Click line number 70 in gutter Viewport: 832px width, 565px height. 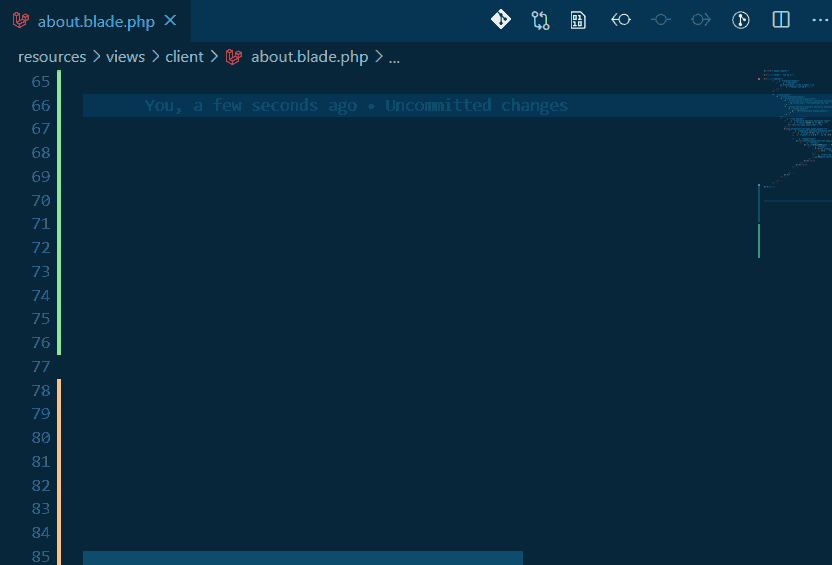tap(41, 201)
